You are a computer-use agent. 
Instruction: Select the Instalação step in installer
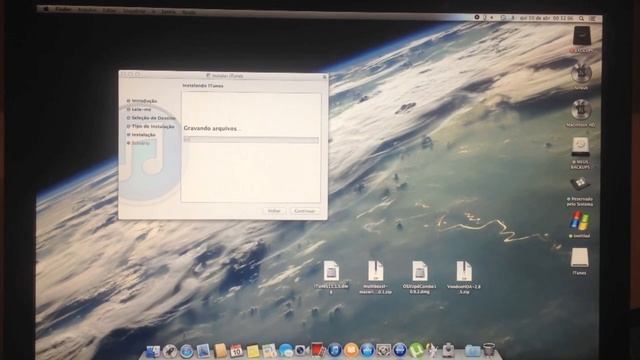coord(143,135)
